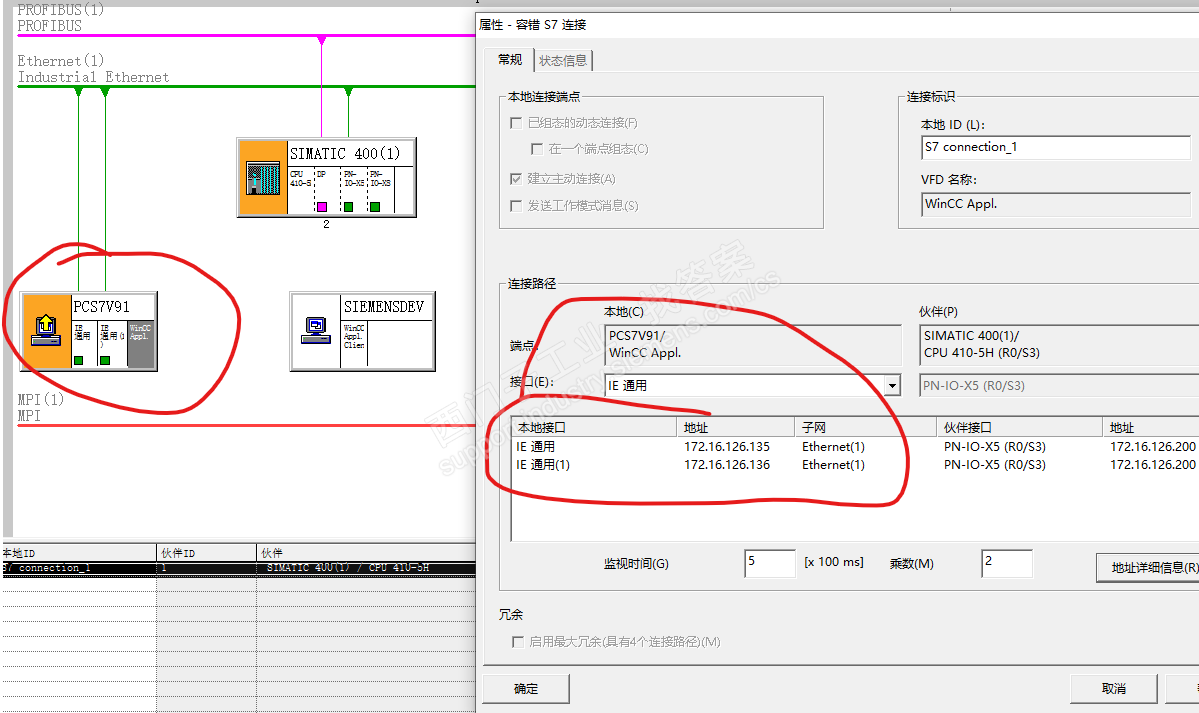Select the DP interface module with magenta node
1199x713 pixels.
(327, 190)
